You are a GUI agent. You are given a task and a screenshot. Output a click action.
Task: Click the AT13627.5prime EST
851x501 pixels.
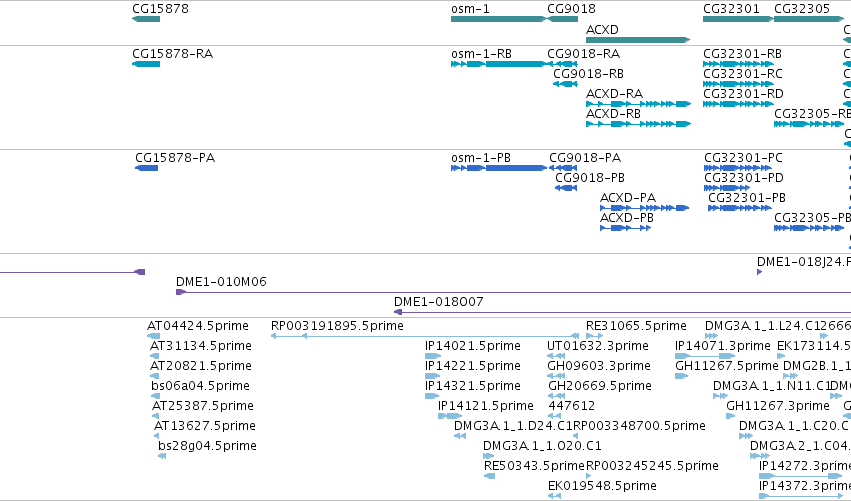pyautogui.click(x=157, y=436)
